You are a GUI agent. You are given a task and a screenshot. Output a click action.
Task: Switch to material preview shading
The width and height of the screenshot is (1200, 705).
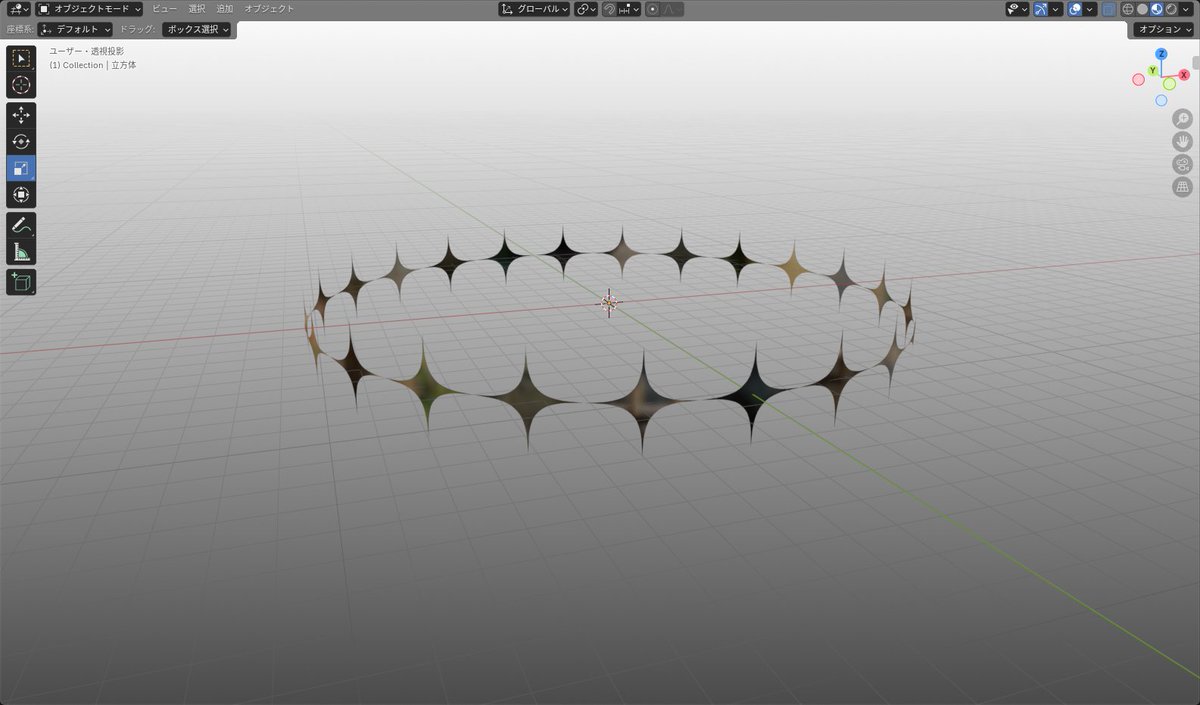1156,9
